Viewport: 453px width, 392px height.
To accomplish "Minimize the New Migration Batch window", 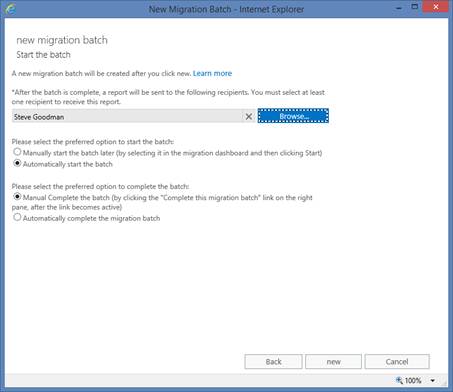I will tap(399, 7).
